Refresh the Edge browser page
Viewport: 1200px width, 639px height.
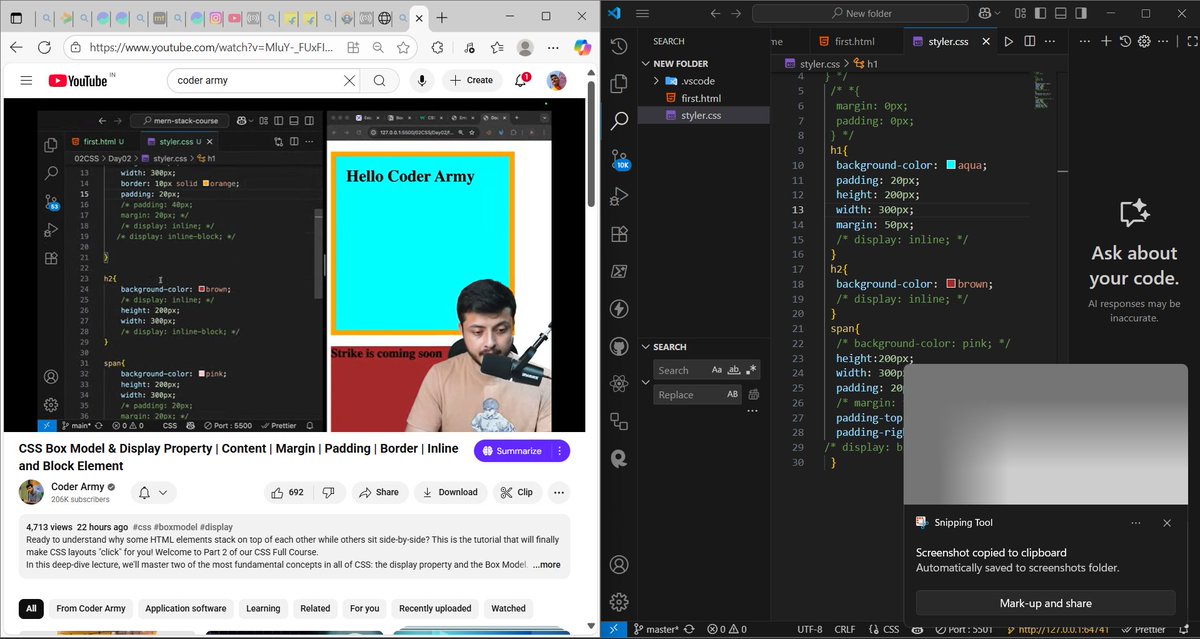[44, 47]
